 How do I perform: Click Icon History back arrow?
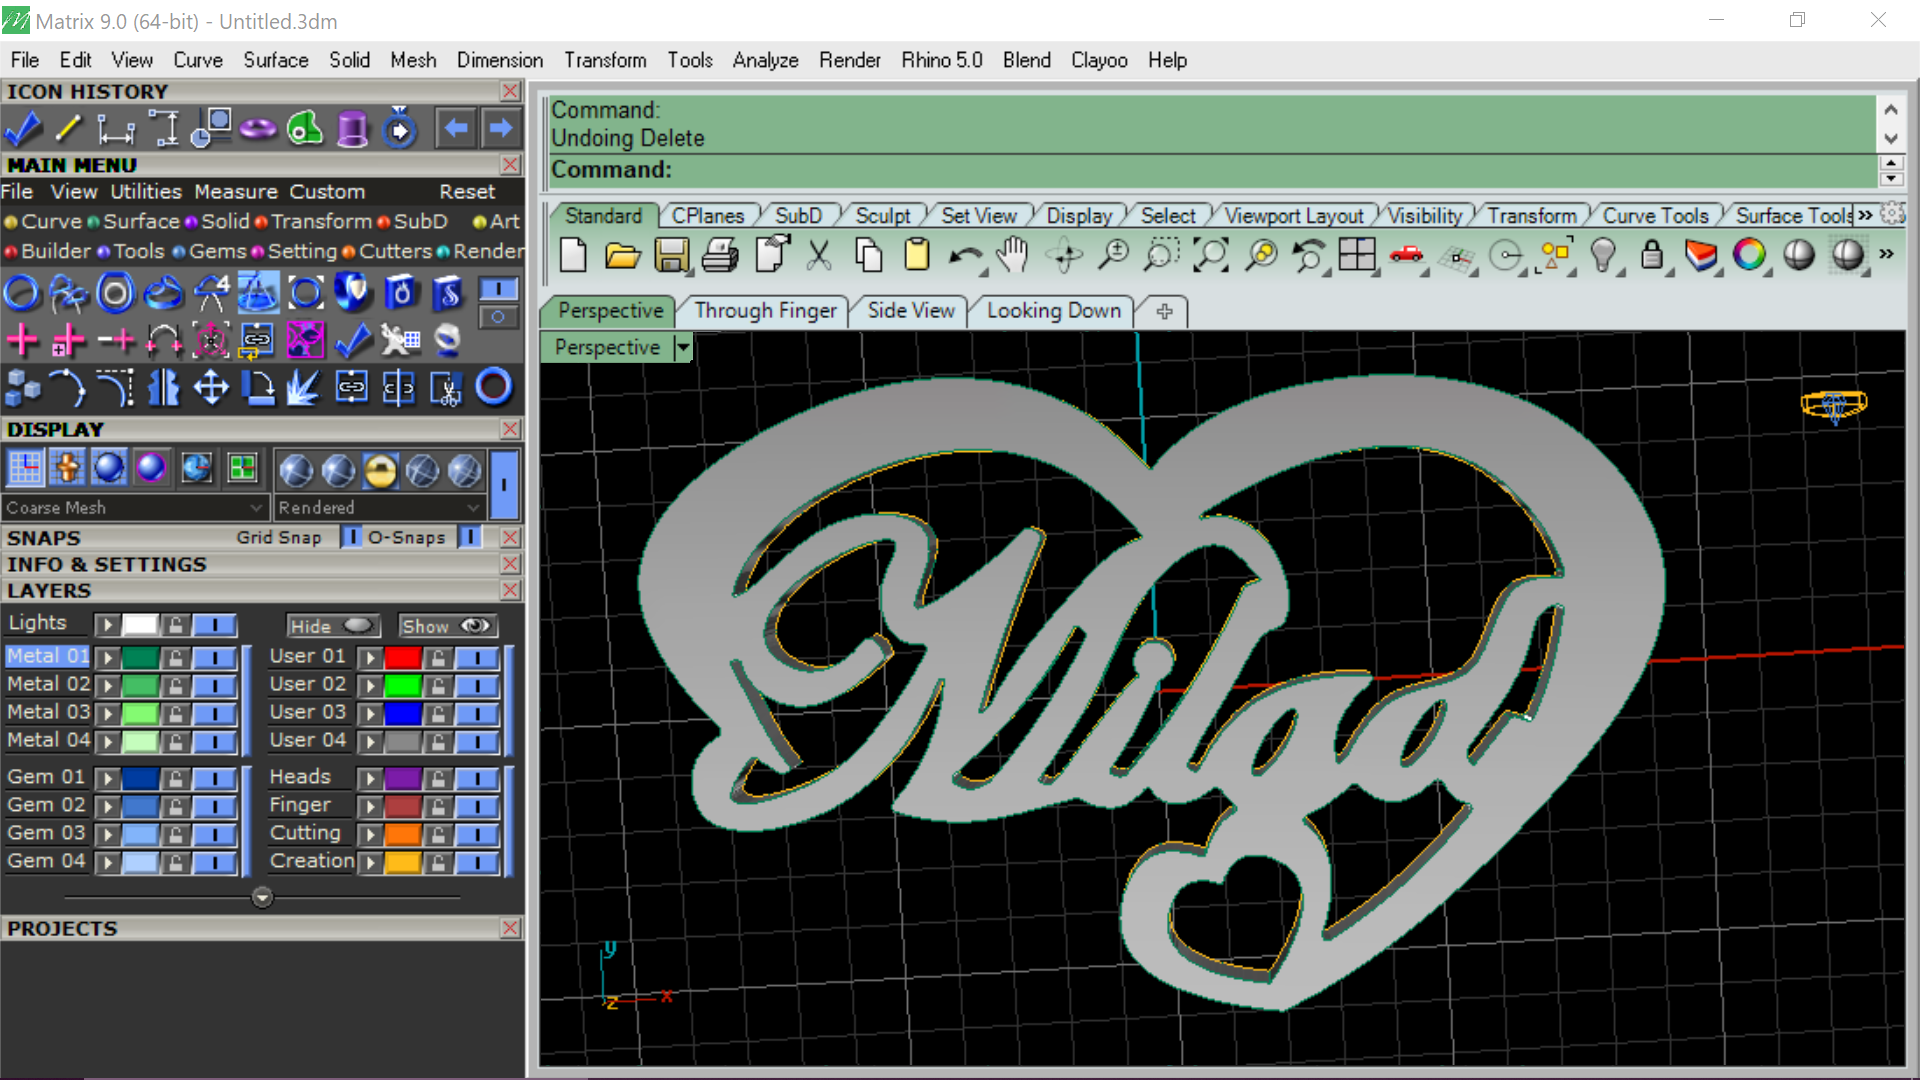(x=456, y=129)
